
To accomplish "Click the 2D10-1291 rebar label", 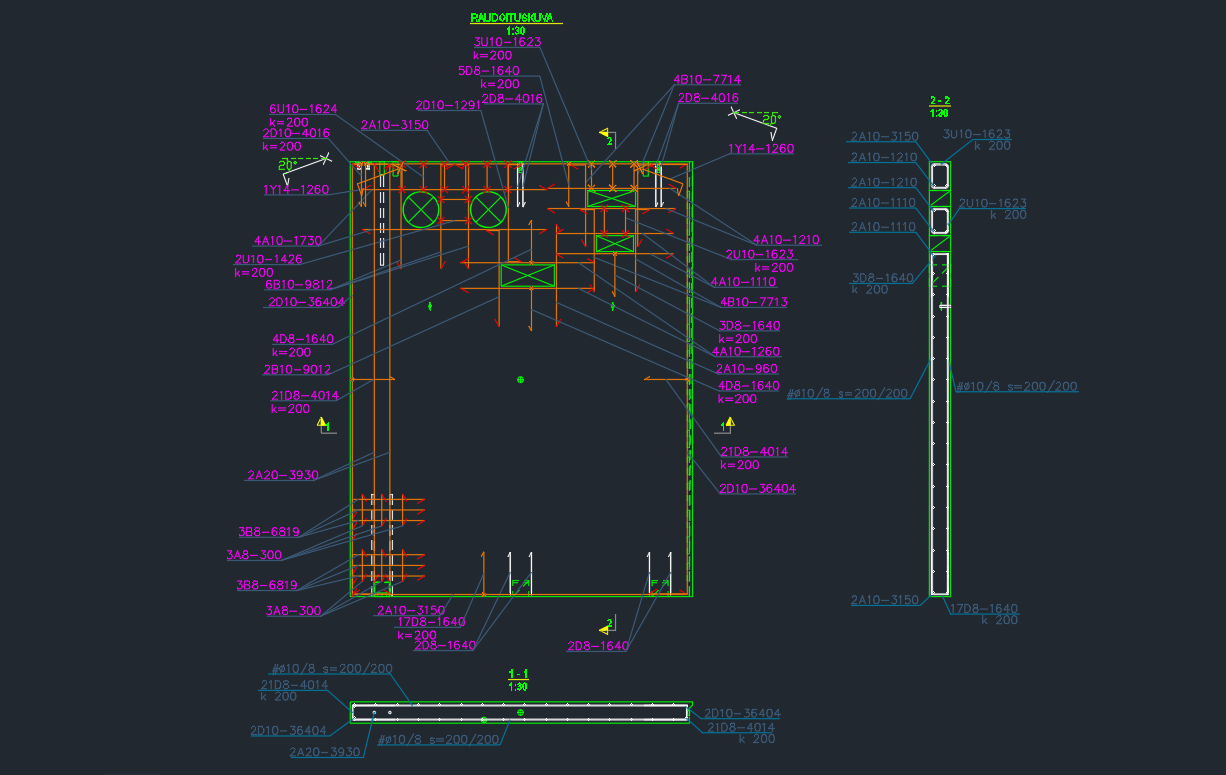I will (448, 105).
